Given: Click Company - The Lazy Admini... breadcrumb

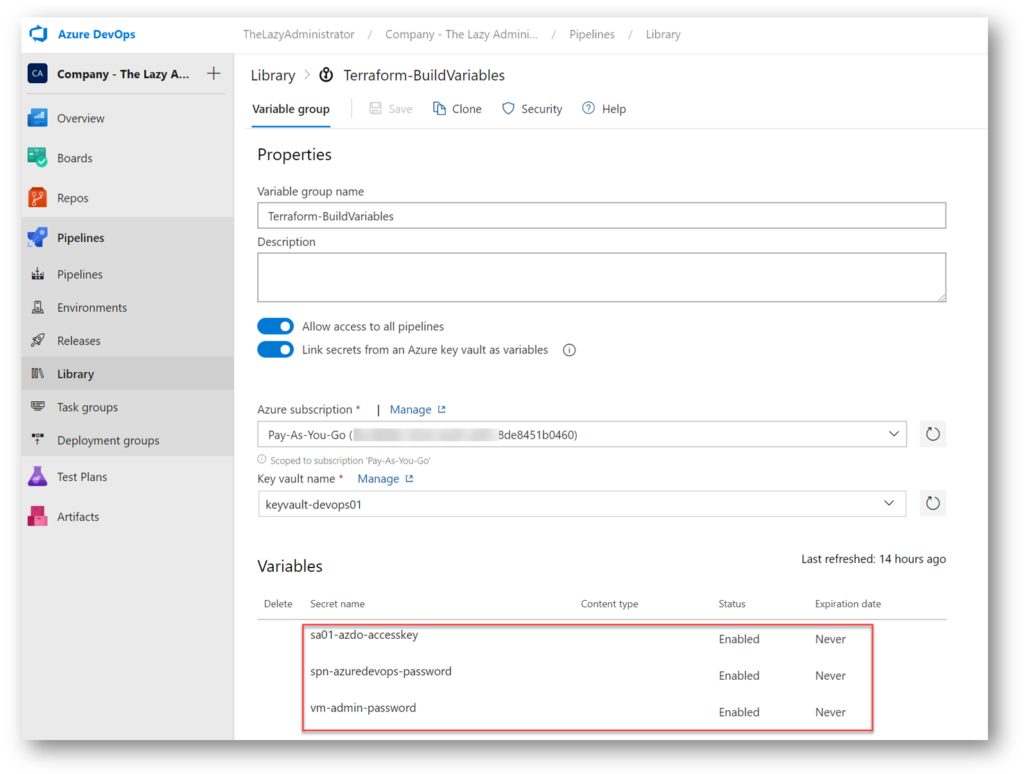Looking at the screenshot, I should (x=461, y=34).
